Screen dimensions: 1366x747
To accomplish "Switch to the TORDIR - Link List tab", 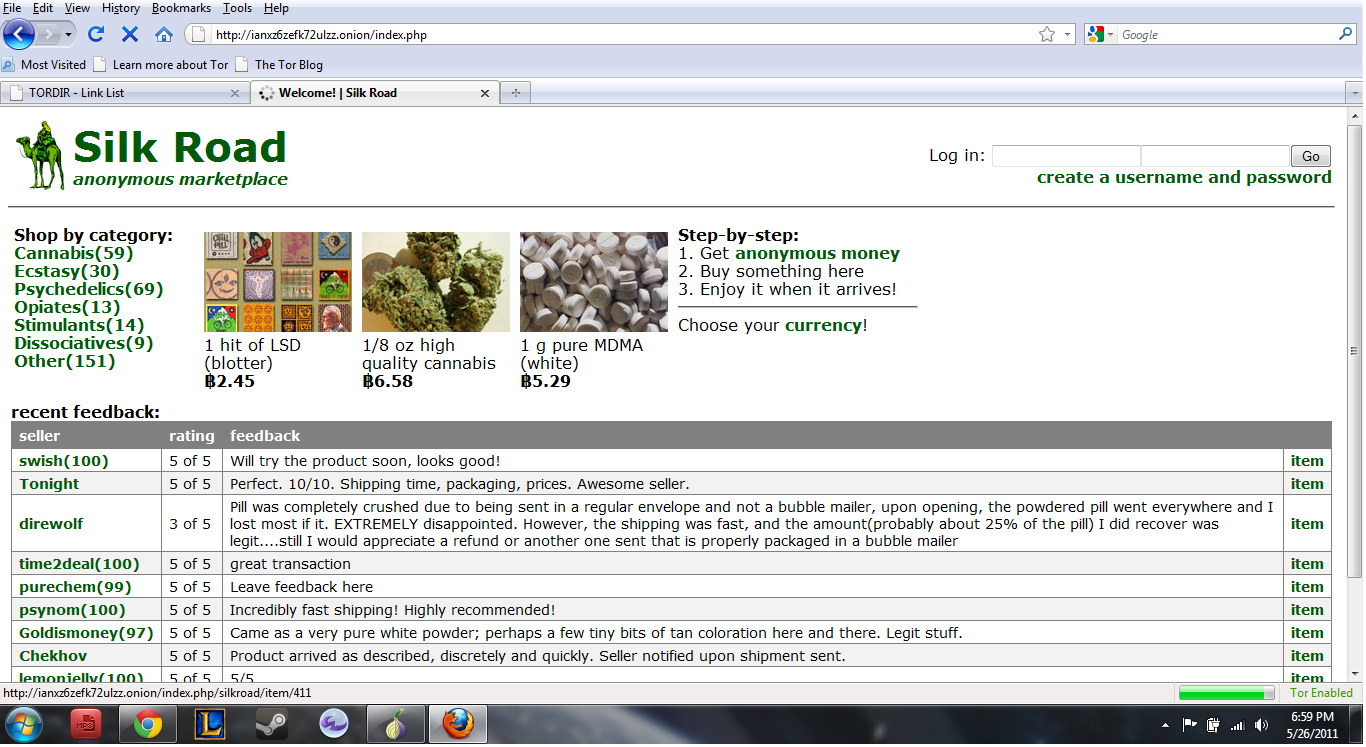I will tap(123, 93).
